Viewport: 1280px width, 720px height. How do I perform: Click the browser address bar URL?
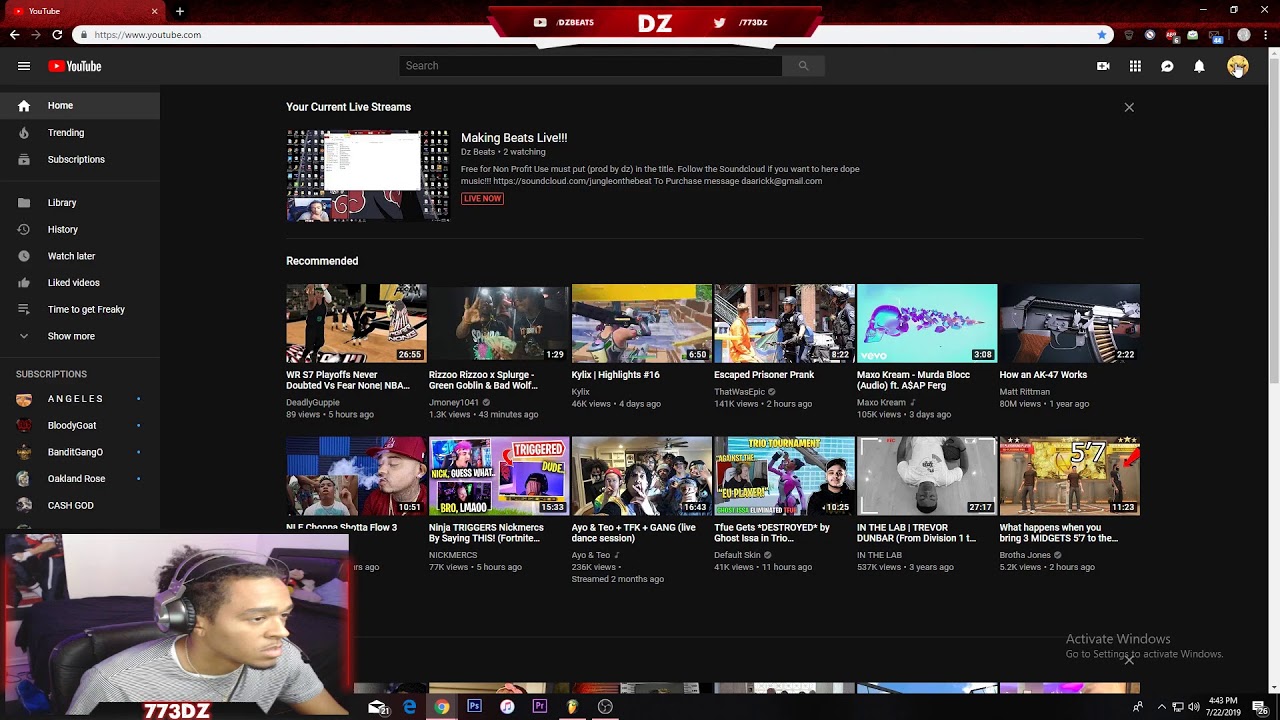tap(148, 35)
